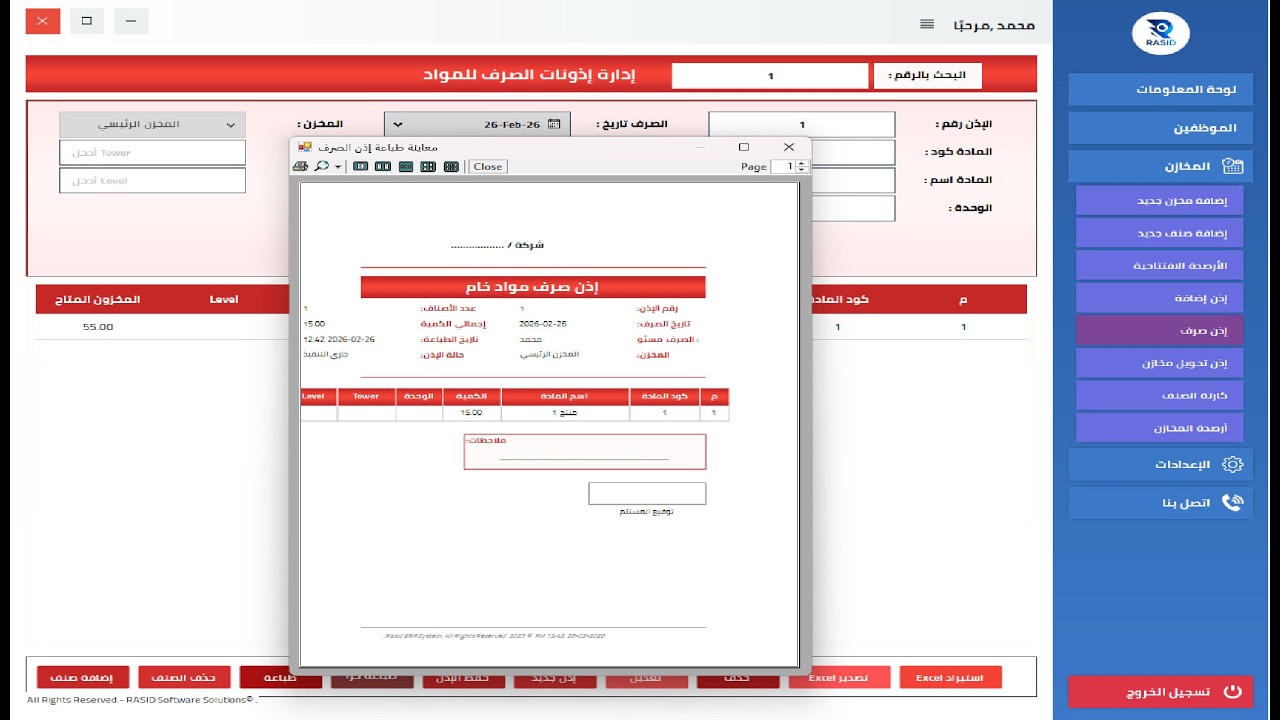Open كارته الصنف item card page
Viewport: 1280px width, 720px height.
(x=1160, y=395)
